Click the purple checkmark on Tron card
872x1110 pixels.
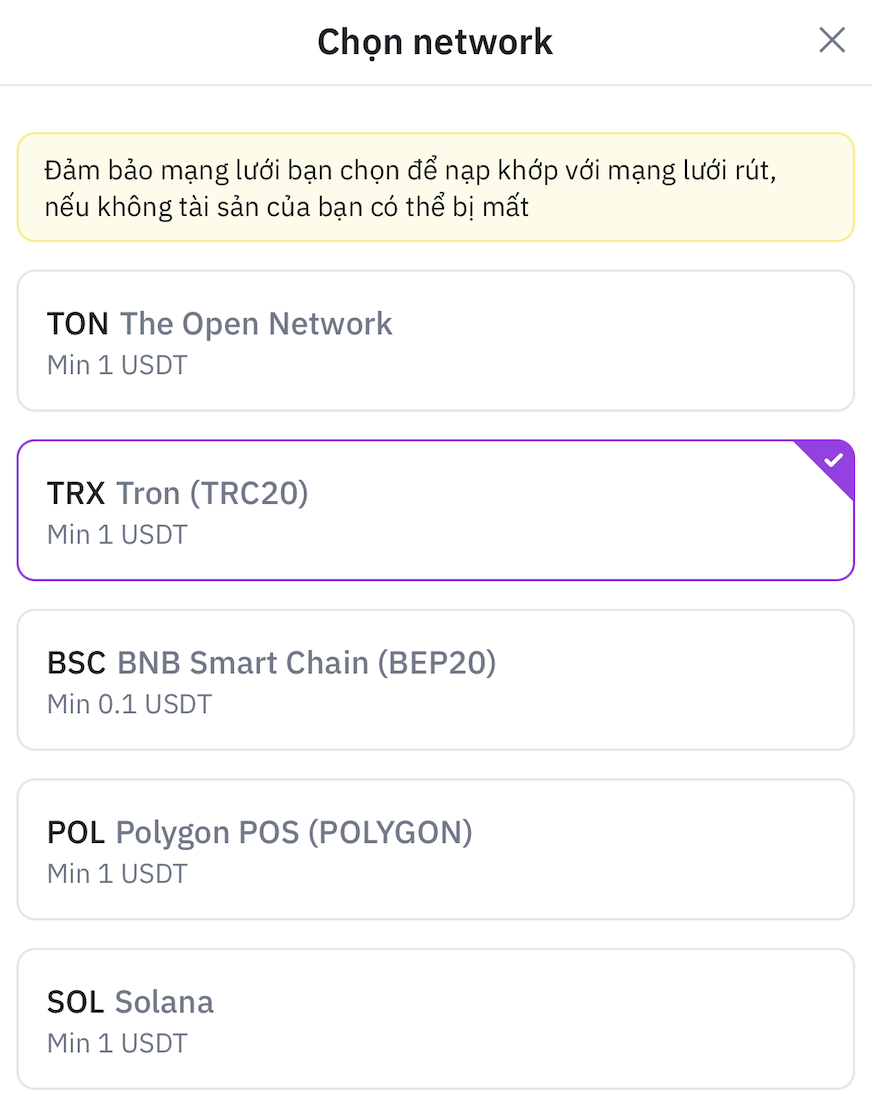click(x=834, y=460)
